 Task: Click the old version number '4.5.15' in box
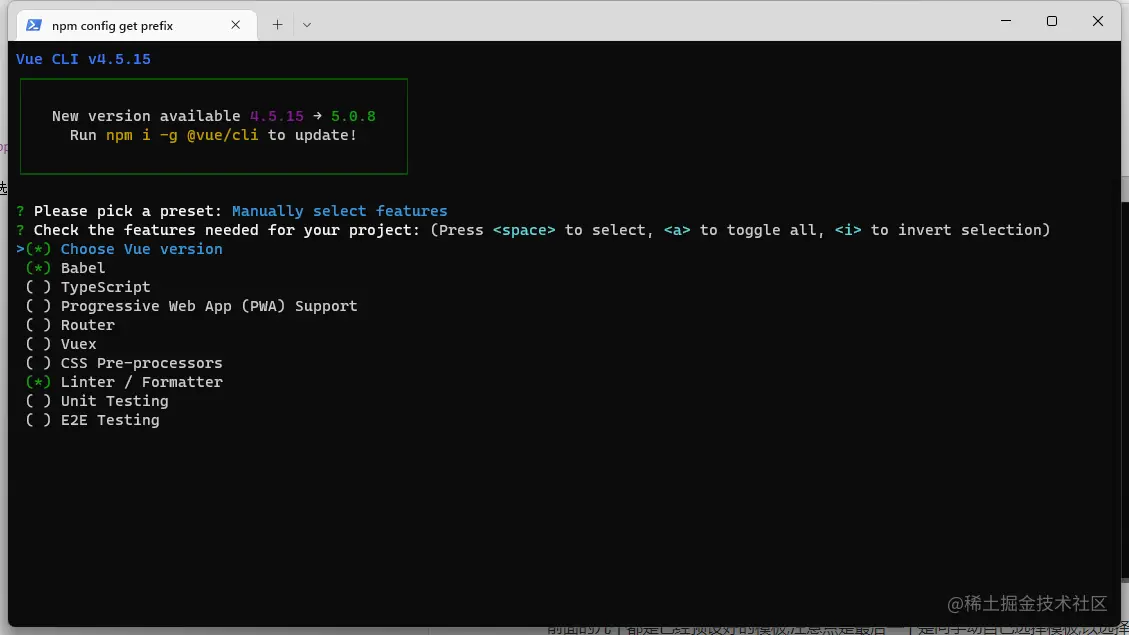tap(276, 116)
